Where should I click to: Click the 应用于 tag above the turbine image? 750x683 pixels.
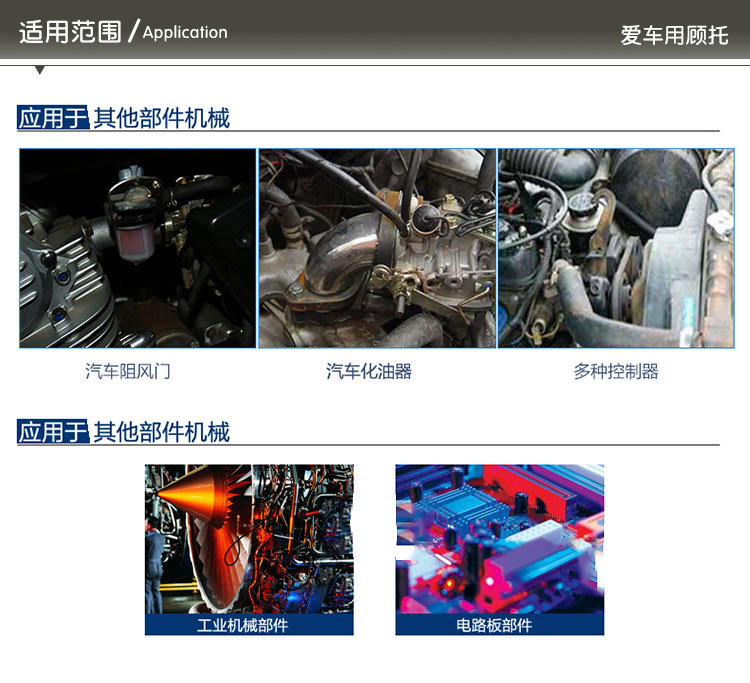click(53, 432)
